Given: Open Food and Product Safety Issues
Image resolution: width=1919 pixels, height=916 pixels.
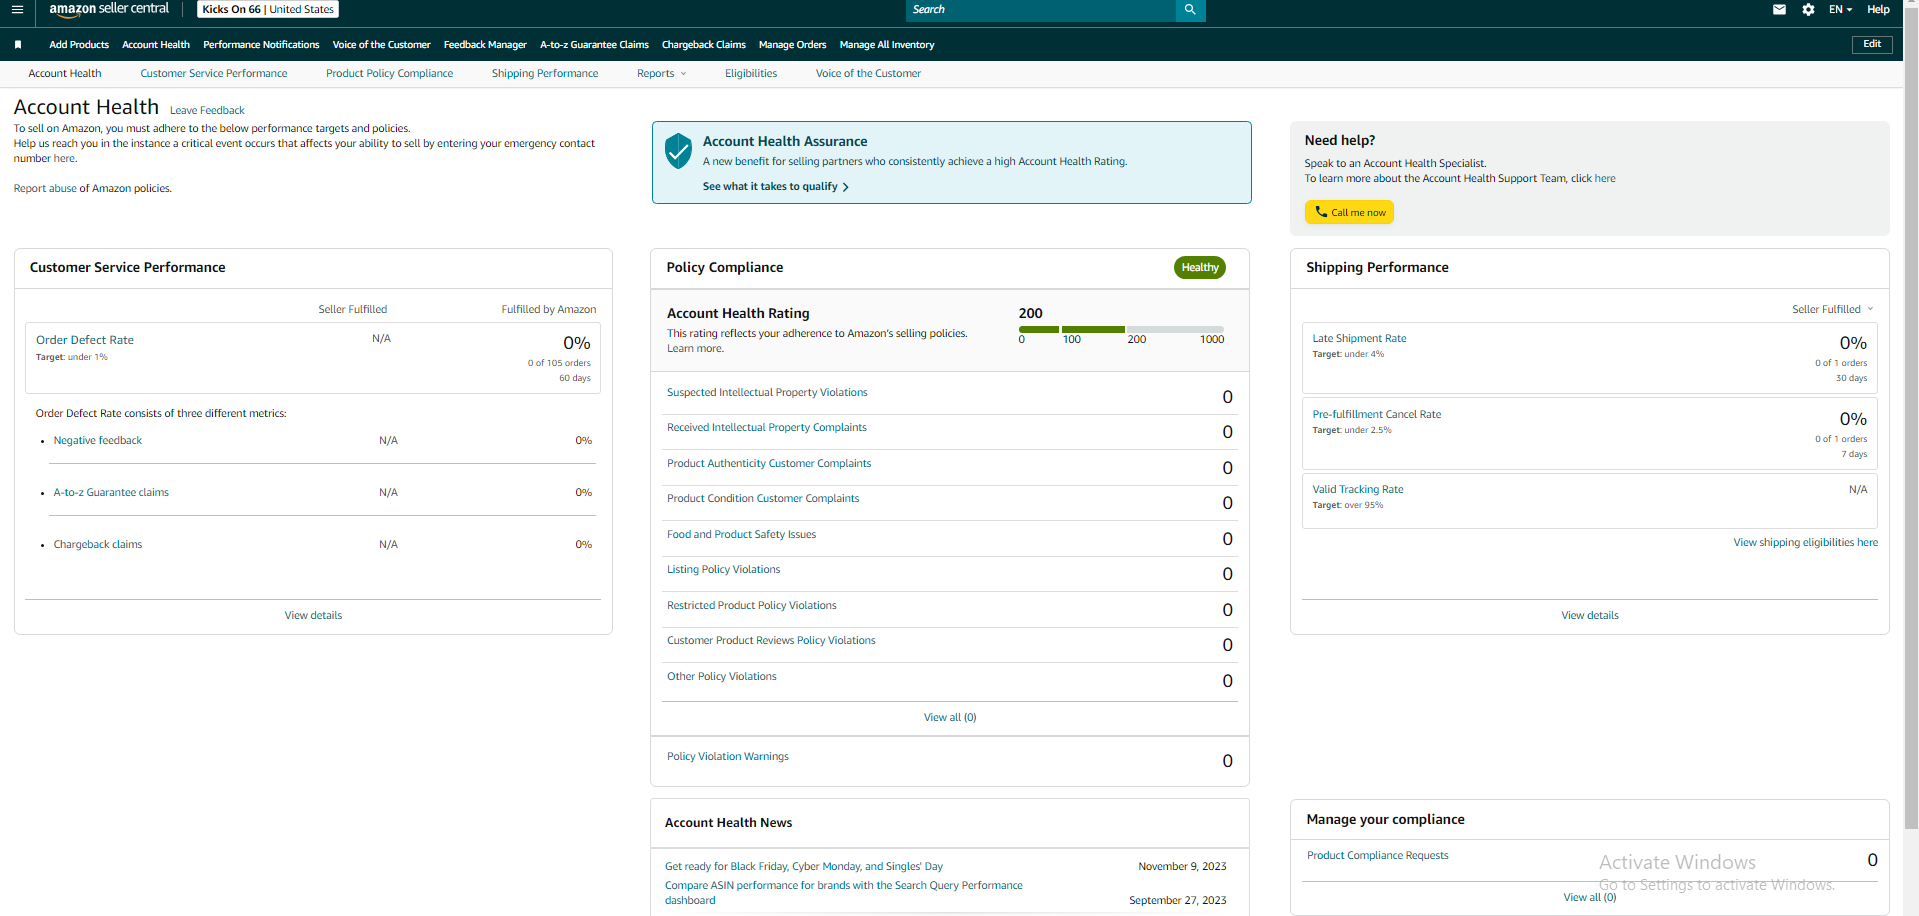Looking at the screenshot, I should (x=741, y=535).
